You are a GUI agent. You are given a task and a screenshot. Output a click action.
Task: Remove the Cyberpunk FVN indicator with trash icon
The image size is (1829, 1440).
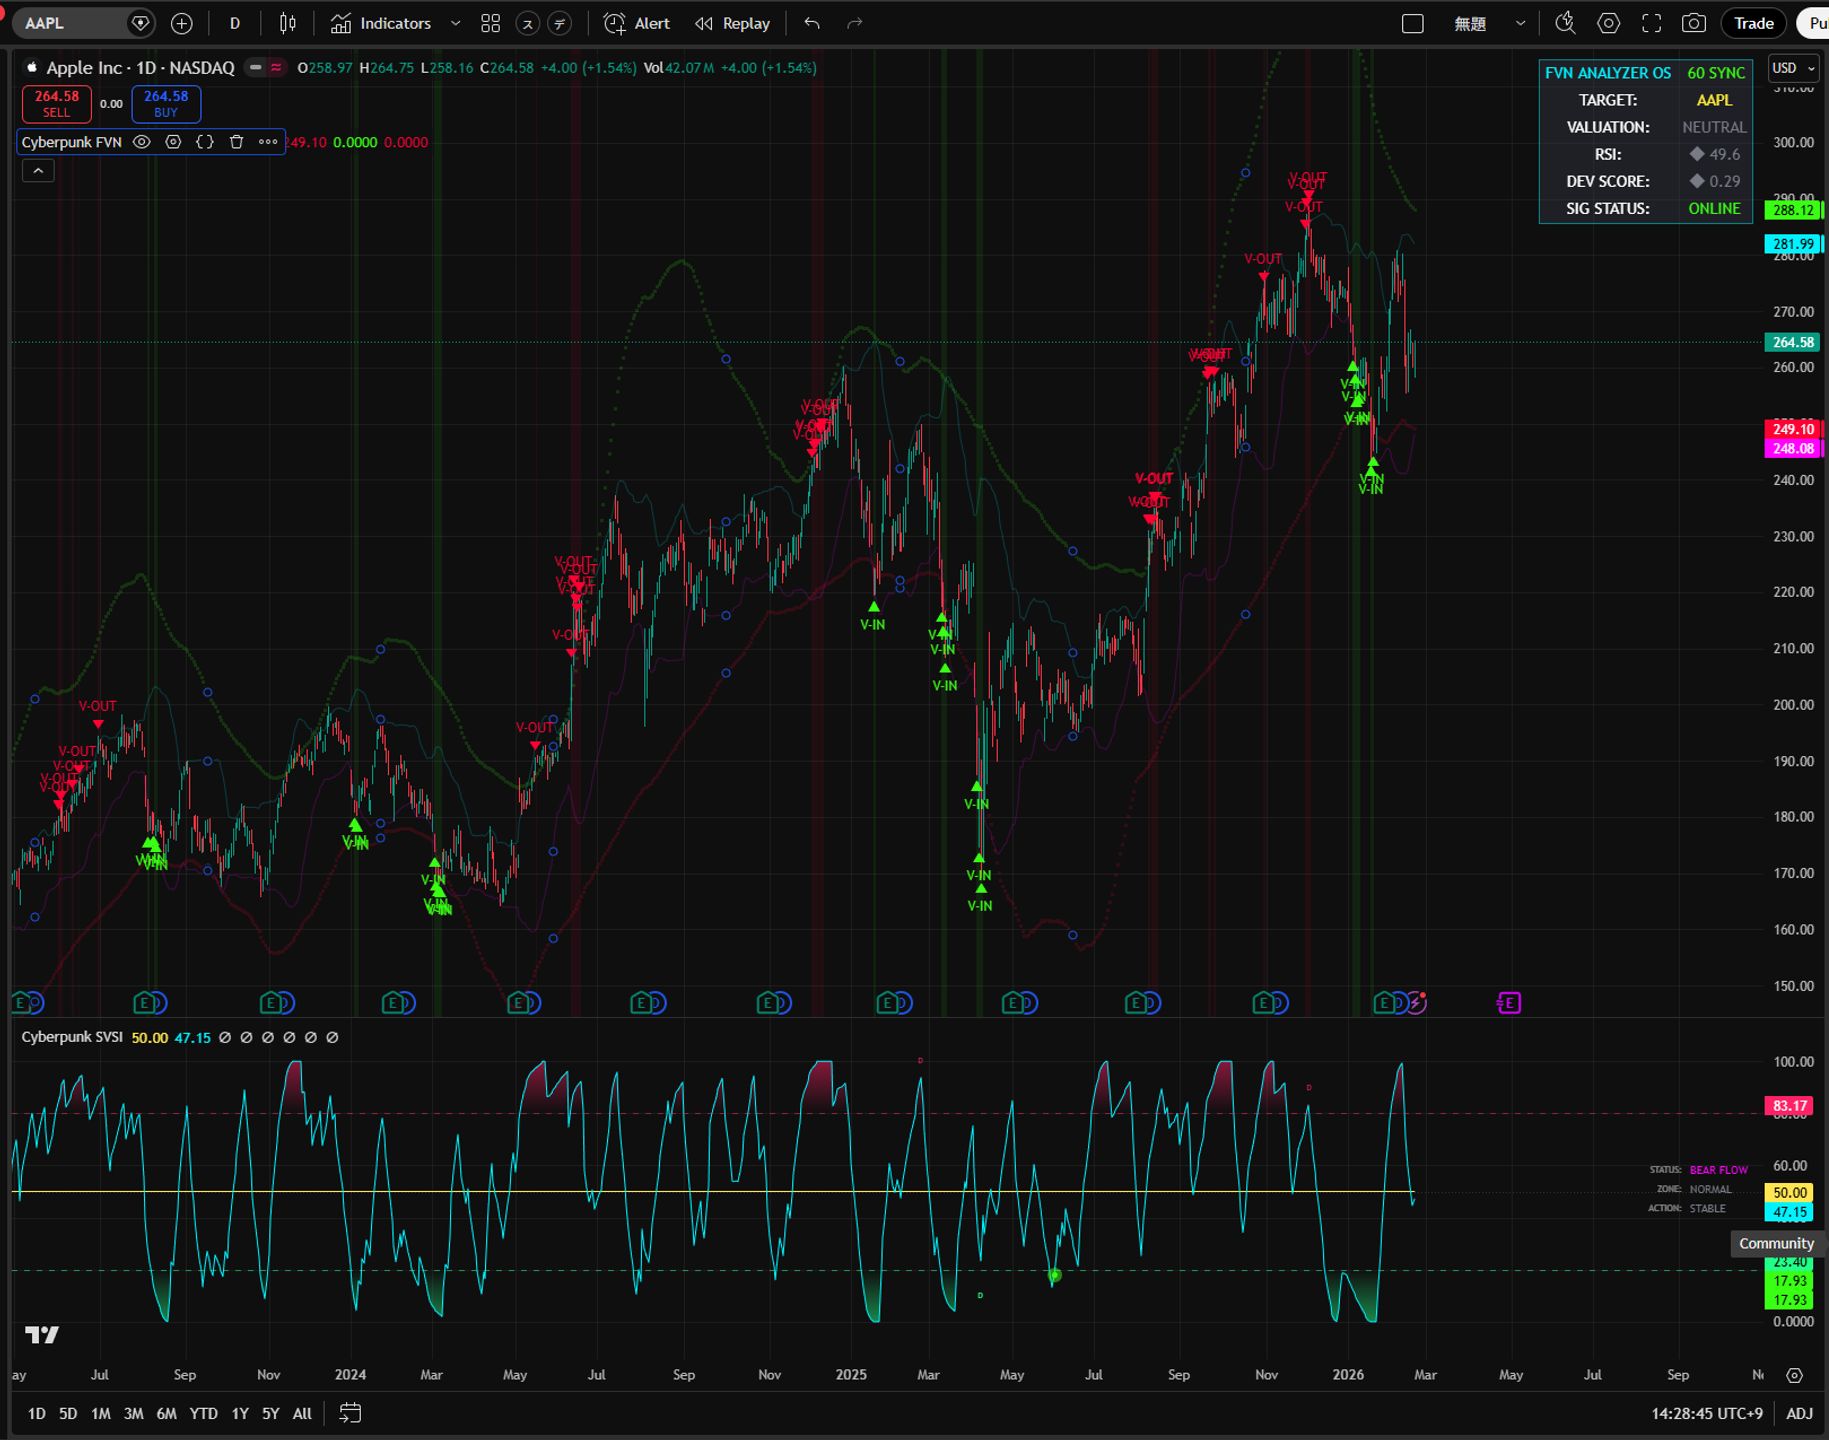(x=236, y=142)
